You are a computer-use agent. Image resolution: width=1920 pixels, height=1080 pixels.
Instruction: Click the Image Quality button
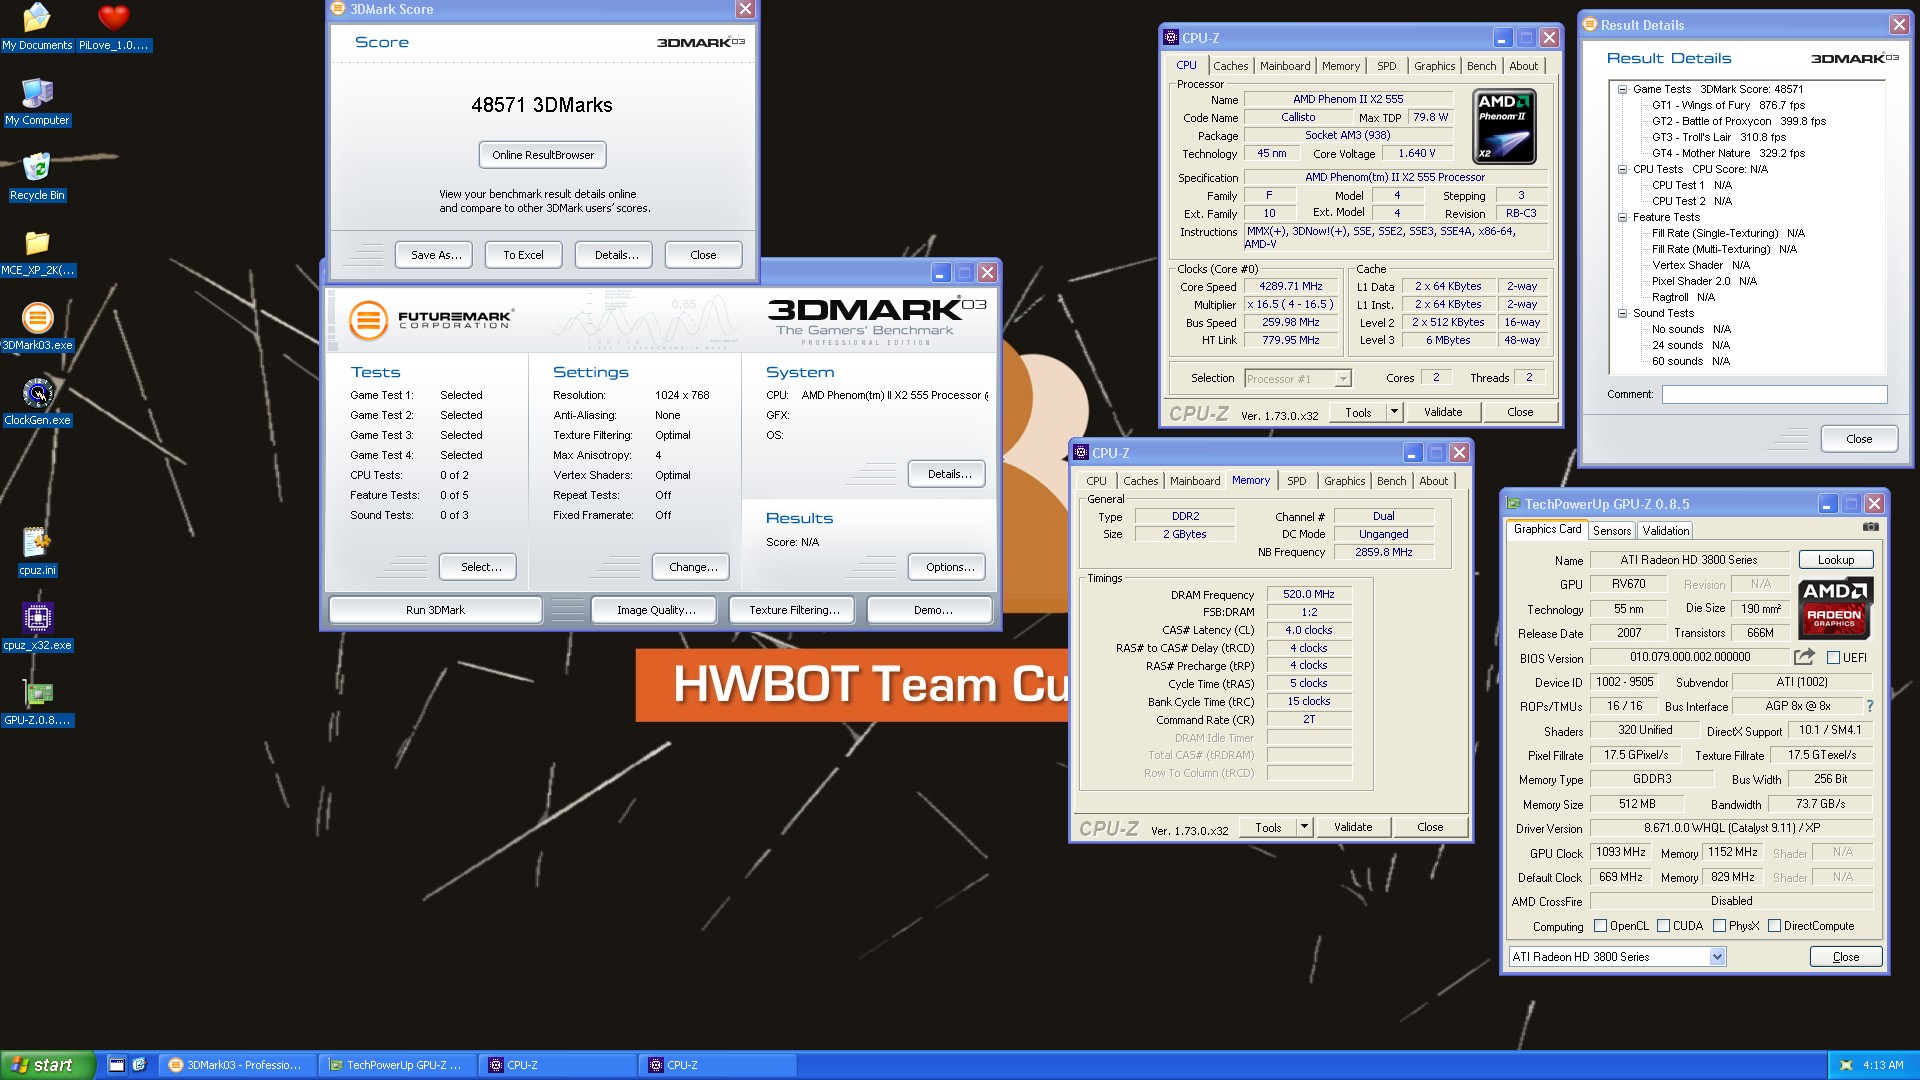point(656,610)
